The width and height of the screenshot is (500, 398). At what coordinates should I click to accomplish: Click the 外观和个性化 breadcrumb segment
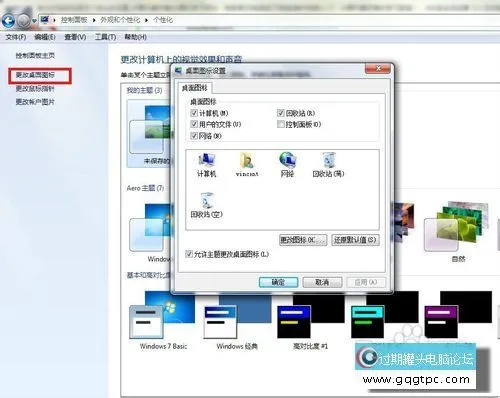click(120, 20)
